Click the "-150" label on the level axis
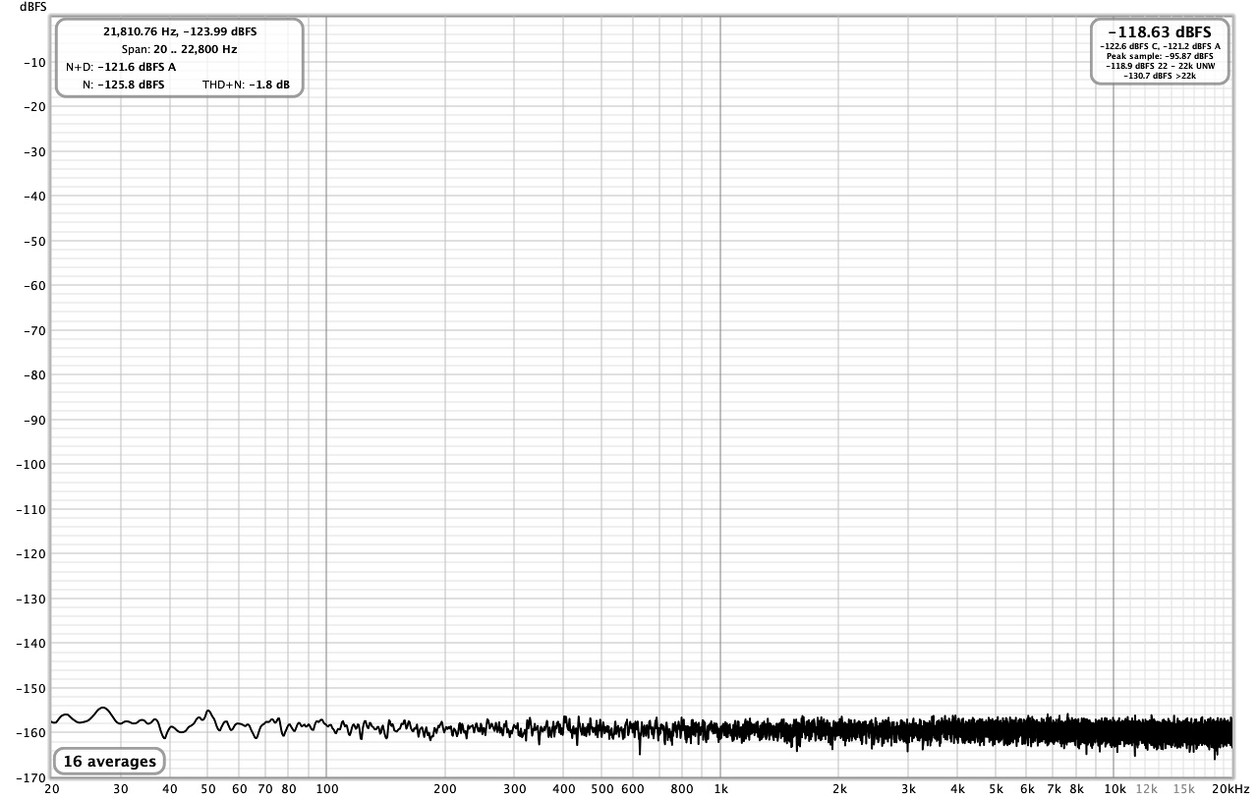Screen dimensions: 1258x800 click(x=32, y=688)
